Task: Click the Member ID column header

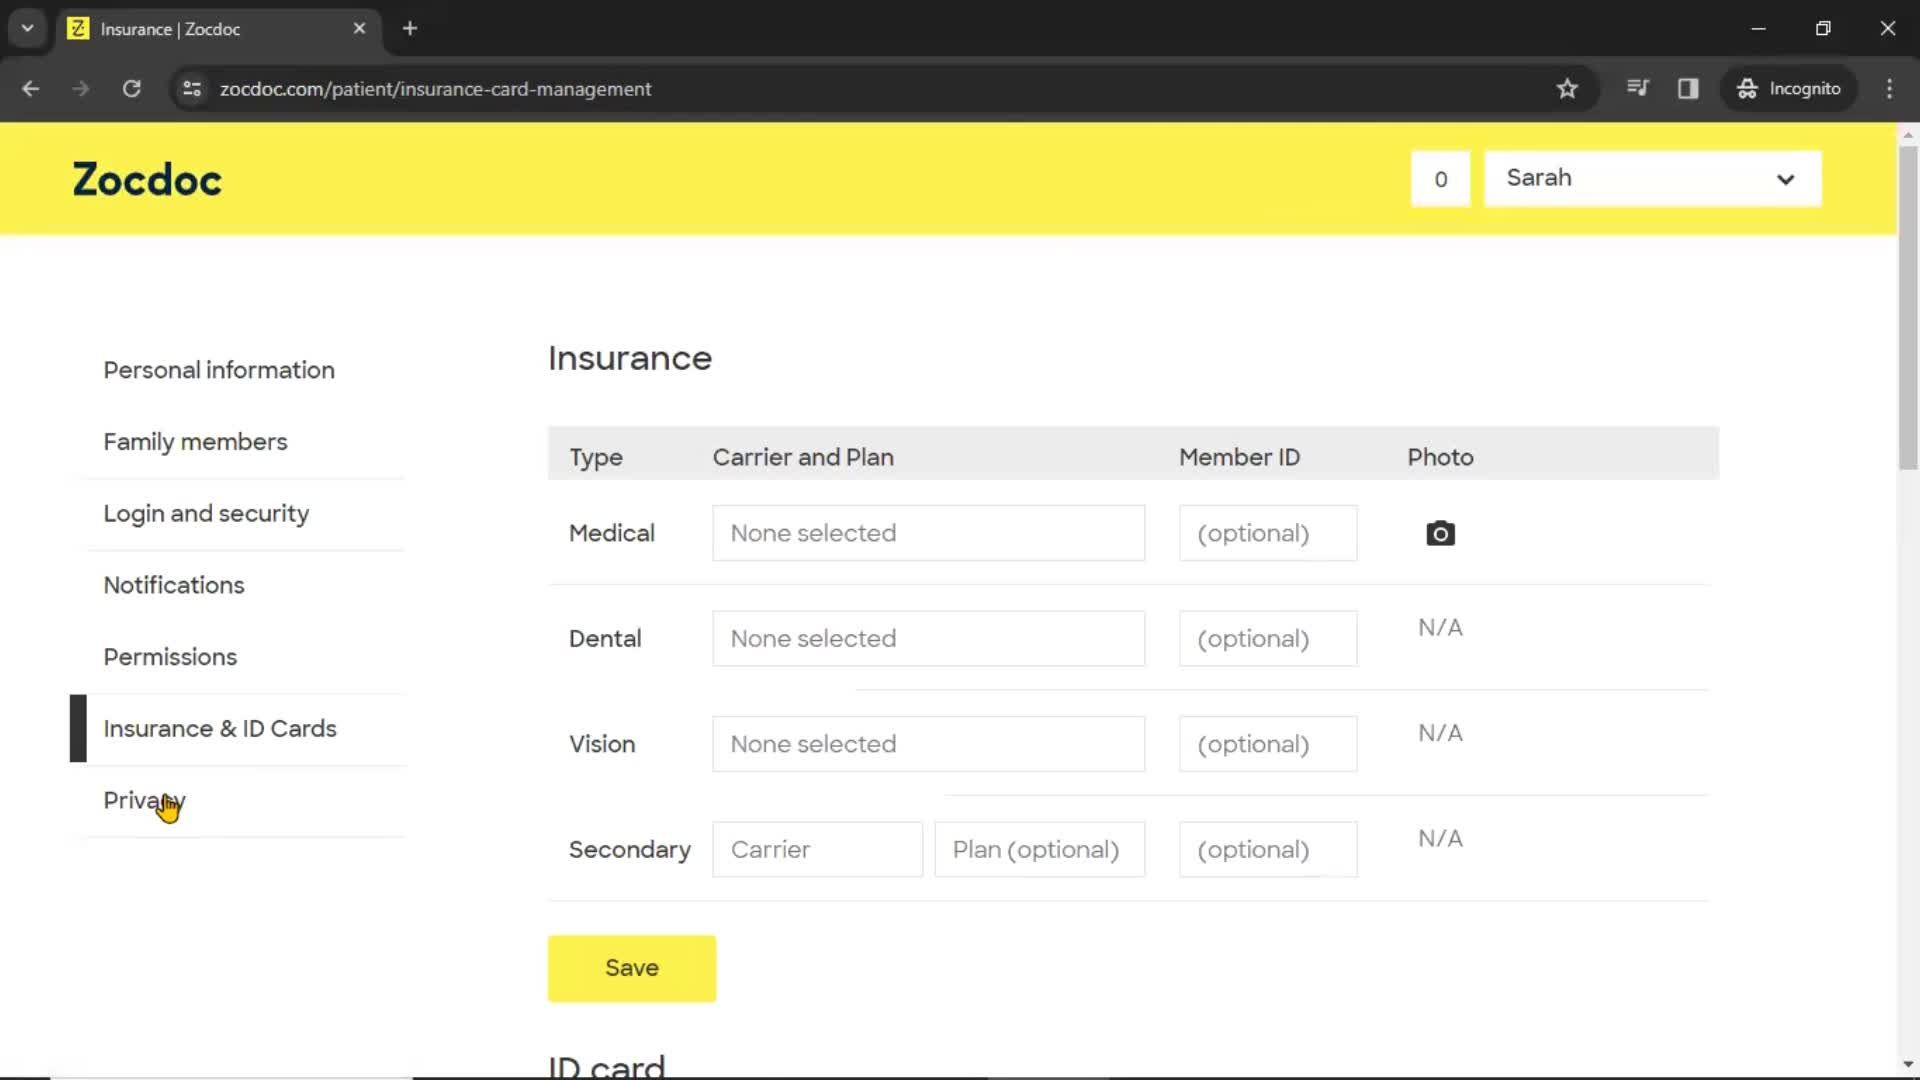Action: pyautogui.click(x=1239, y=457)
